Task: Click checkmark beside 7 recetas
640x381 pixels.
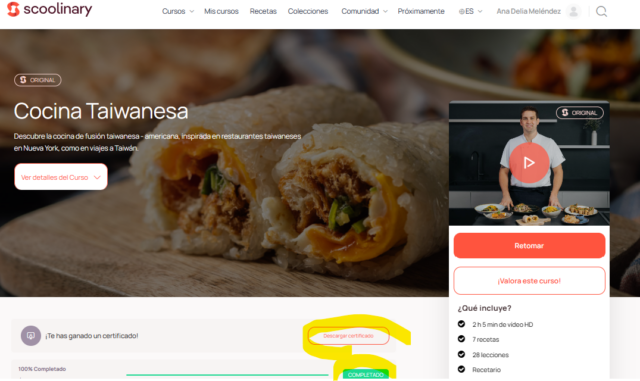Action: point(461,339)
